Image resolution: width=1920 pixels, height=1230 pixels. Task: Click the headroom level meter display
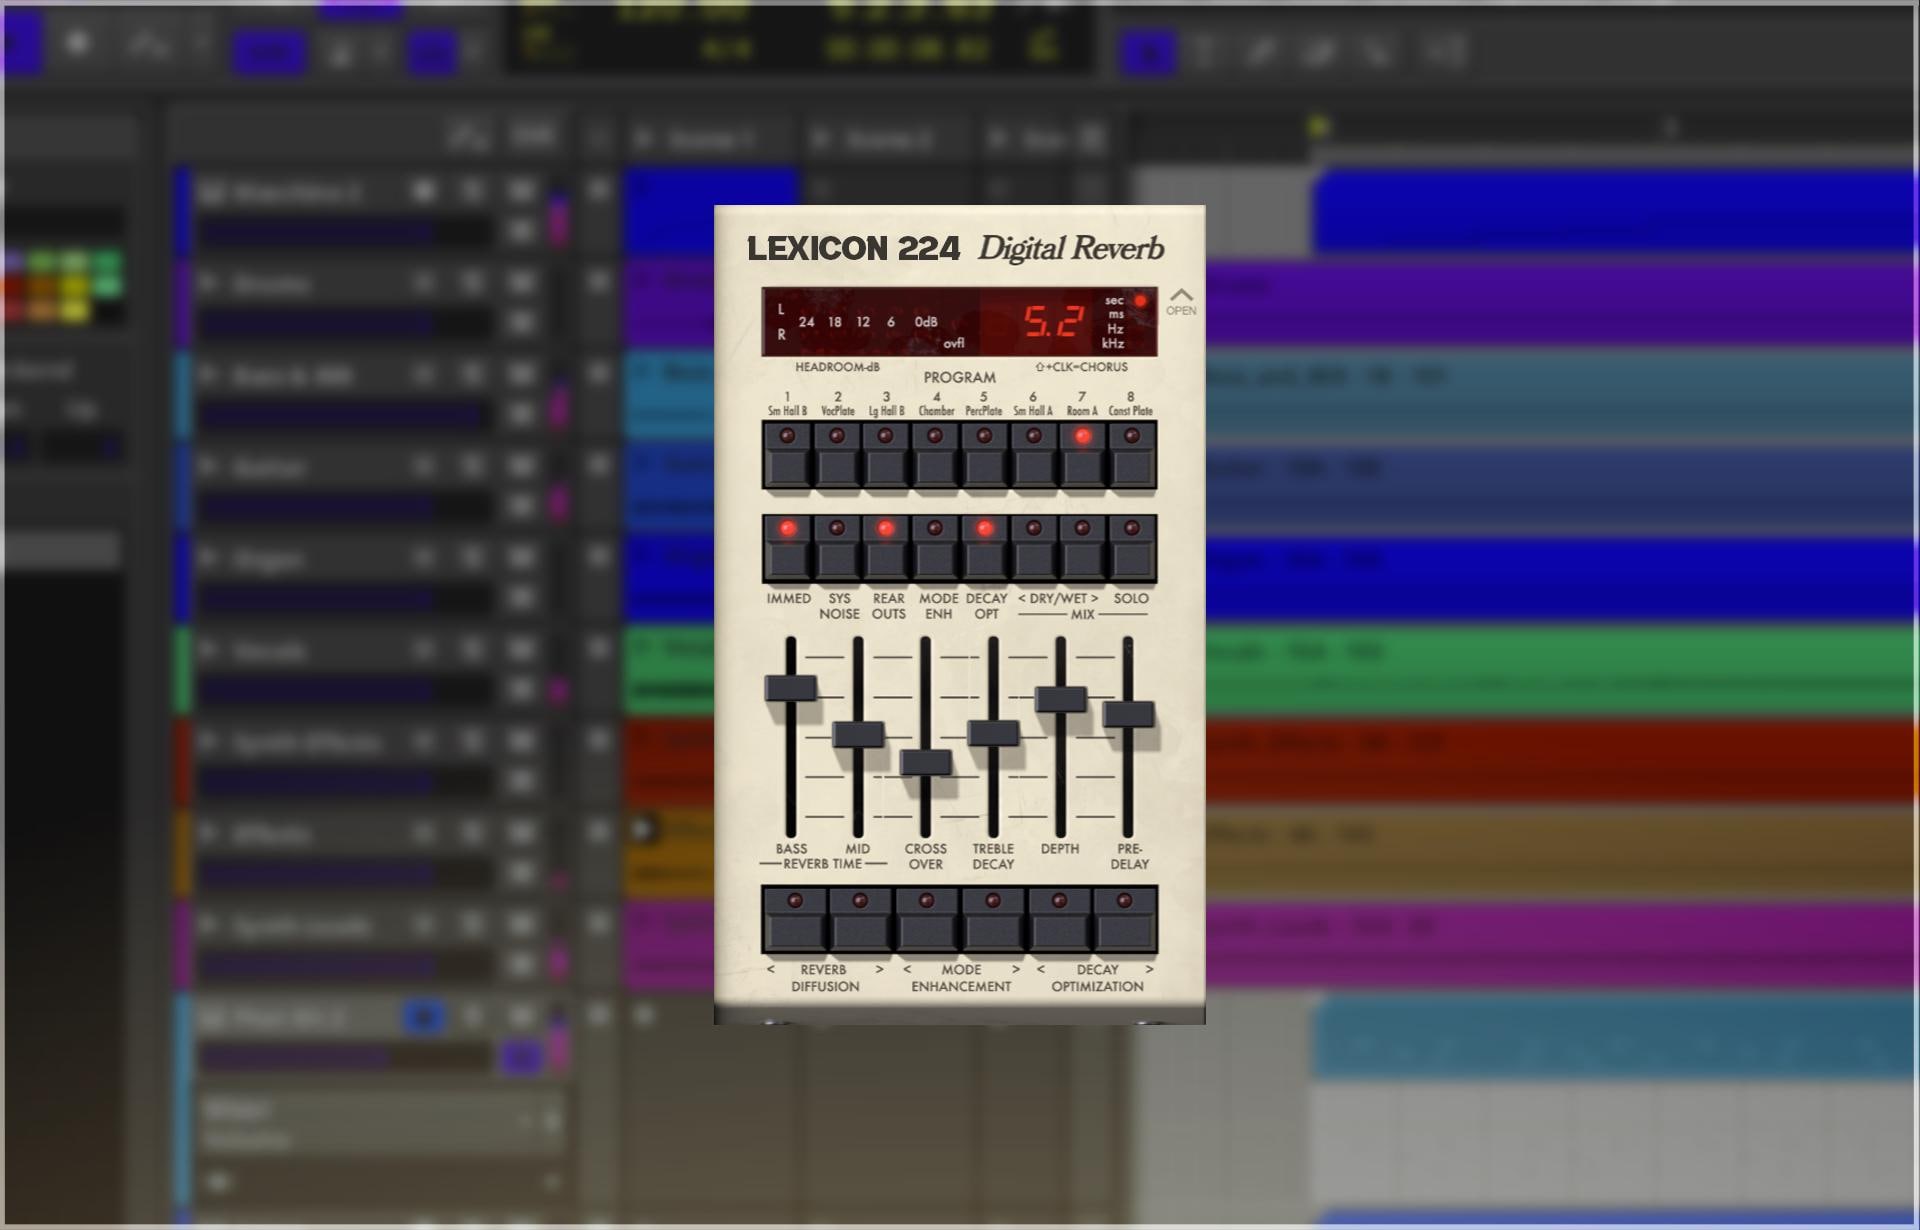click(870, 322)
